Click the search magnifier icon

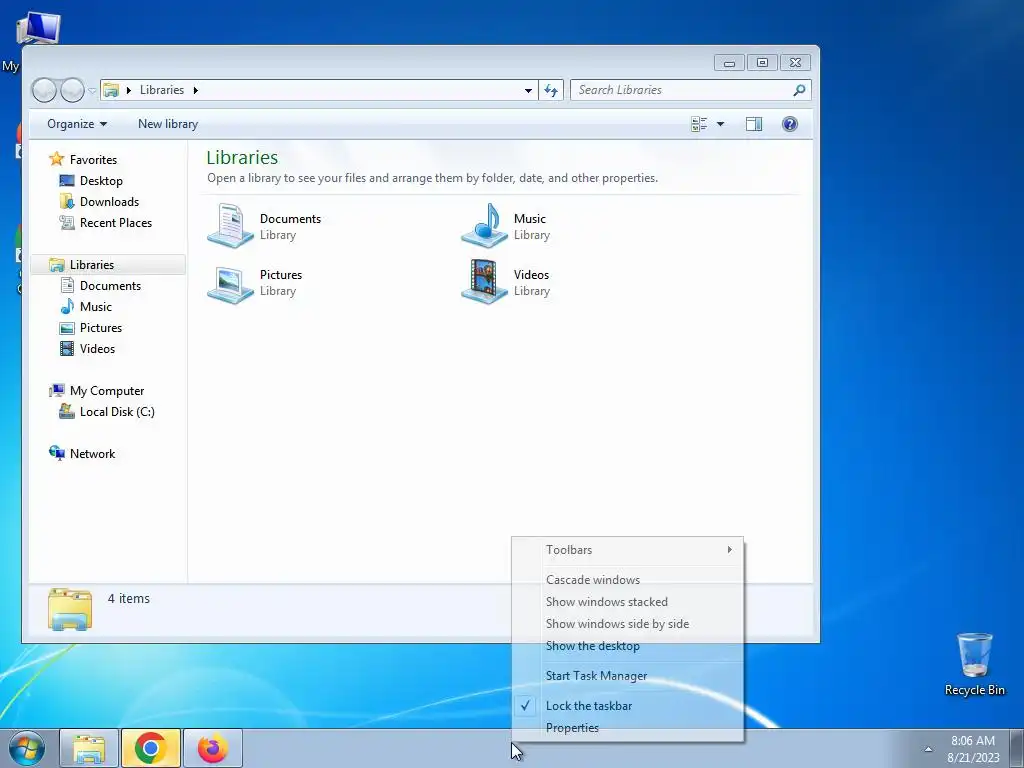[x=799, y=90]
